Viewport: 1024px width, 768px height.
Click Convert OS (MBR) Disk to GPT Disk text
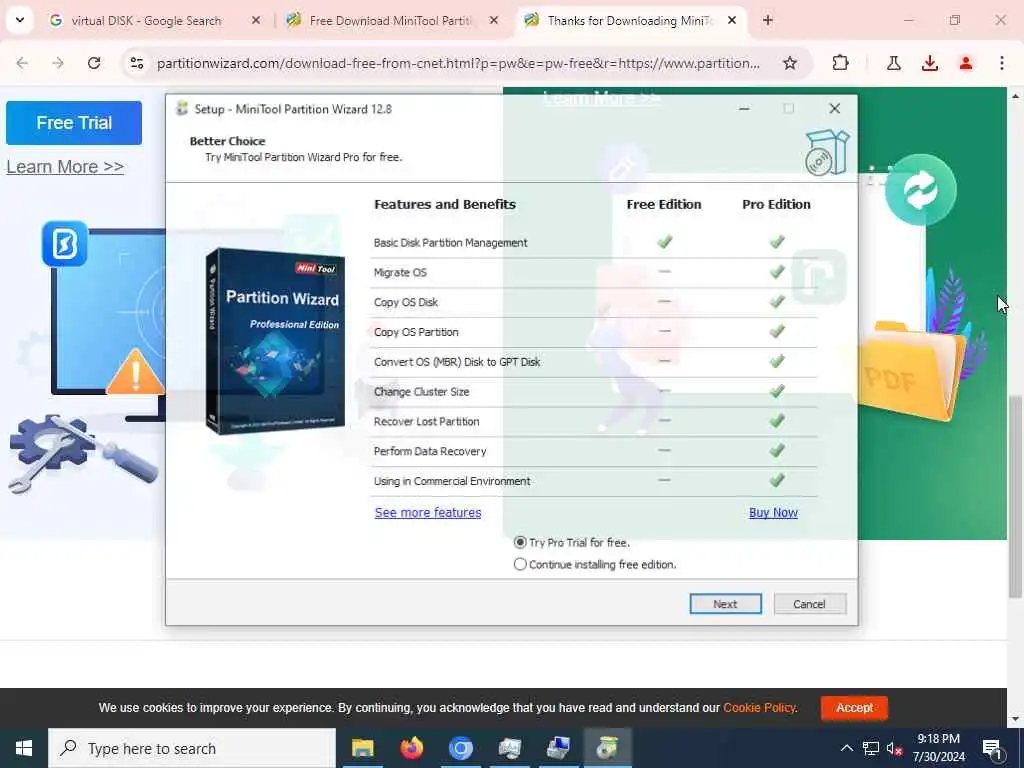pos(456,362)
